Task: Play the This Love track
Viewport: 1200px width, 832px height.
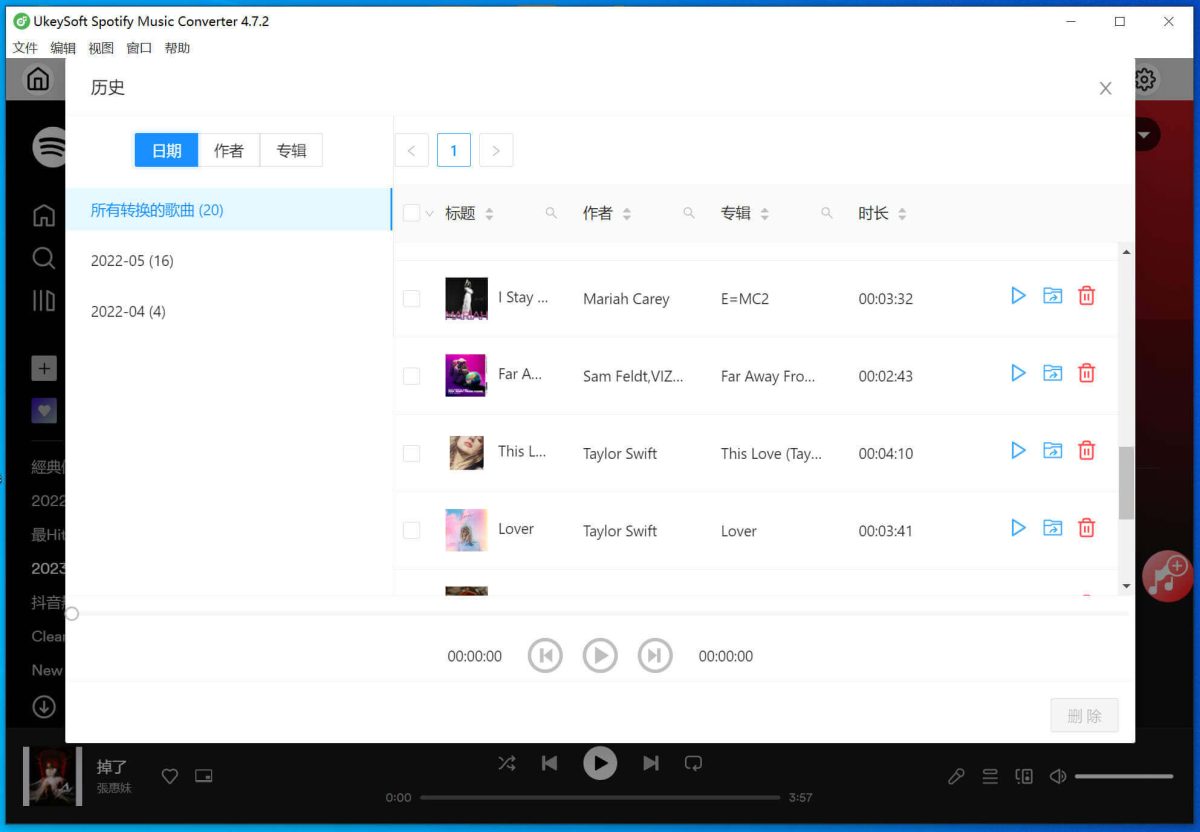Action: tap(1018, 451)
